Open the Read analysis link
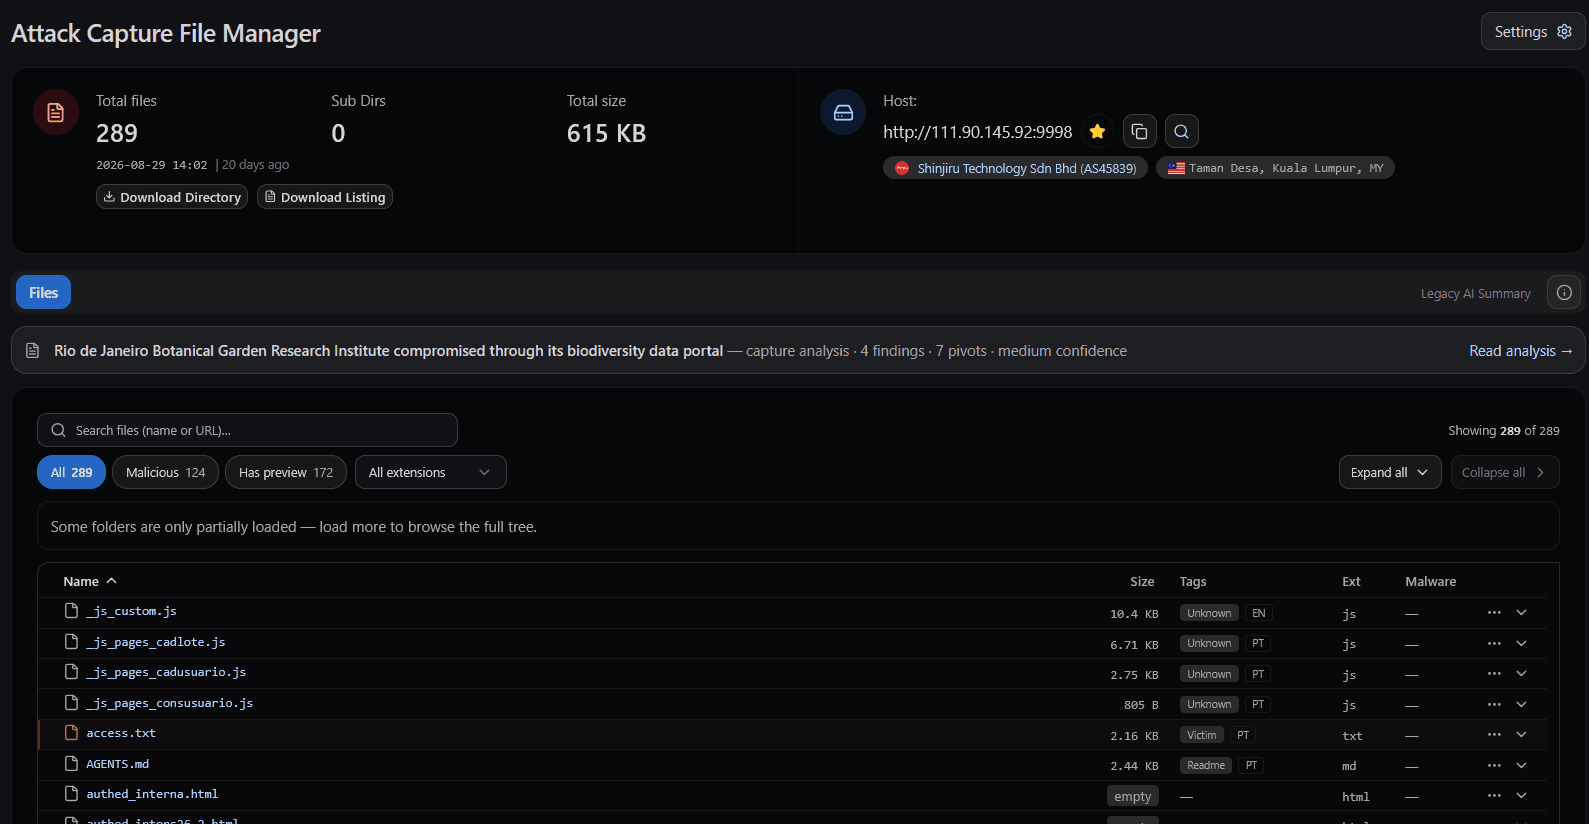This screenshot has height=824, width=1589. [1520, 351]
